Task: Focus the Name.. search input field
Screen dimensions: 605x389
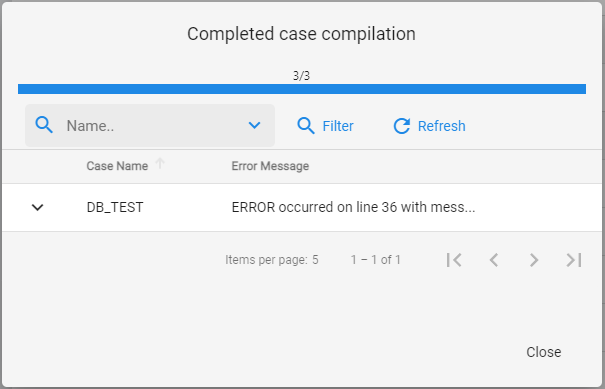Action: tap(154, 125)
